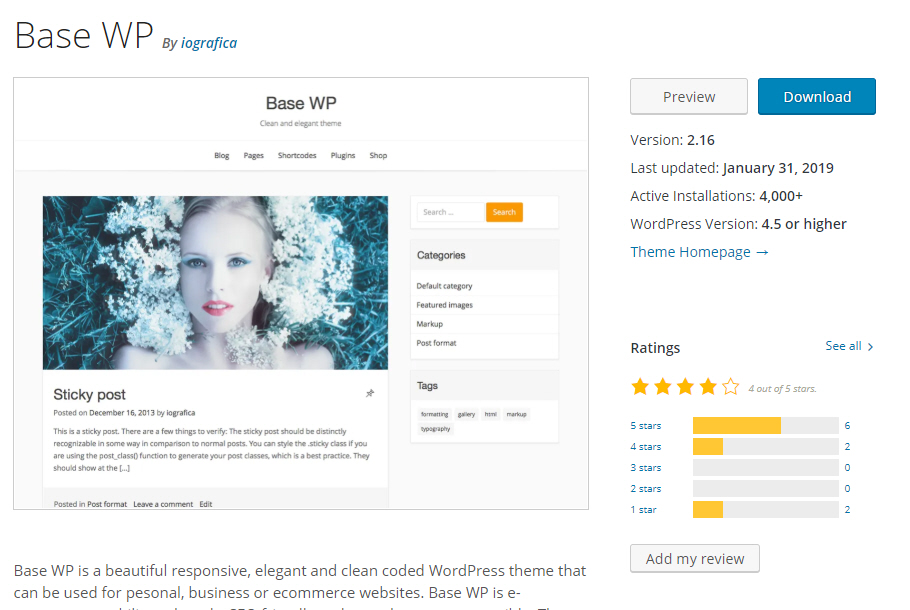The width and height of the screenshot is (910, 610).
Task: Click Leave a comment under the post
Action: coord(163,504)
